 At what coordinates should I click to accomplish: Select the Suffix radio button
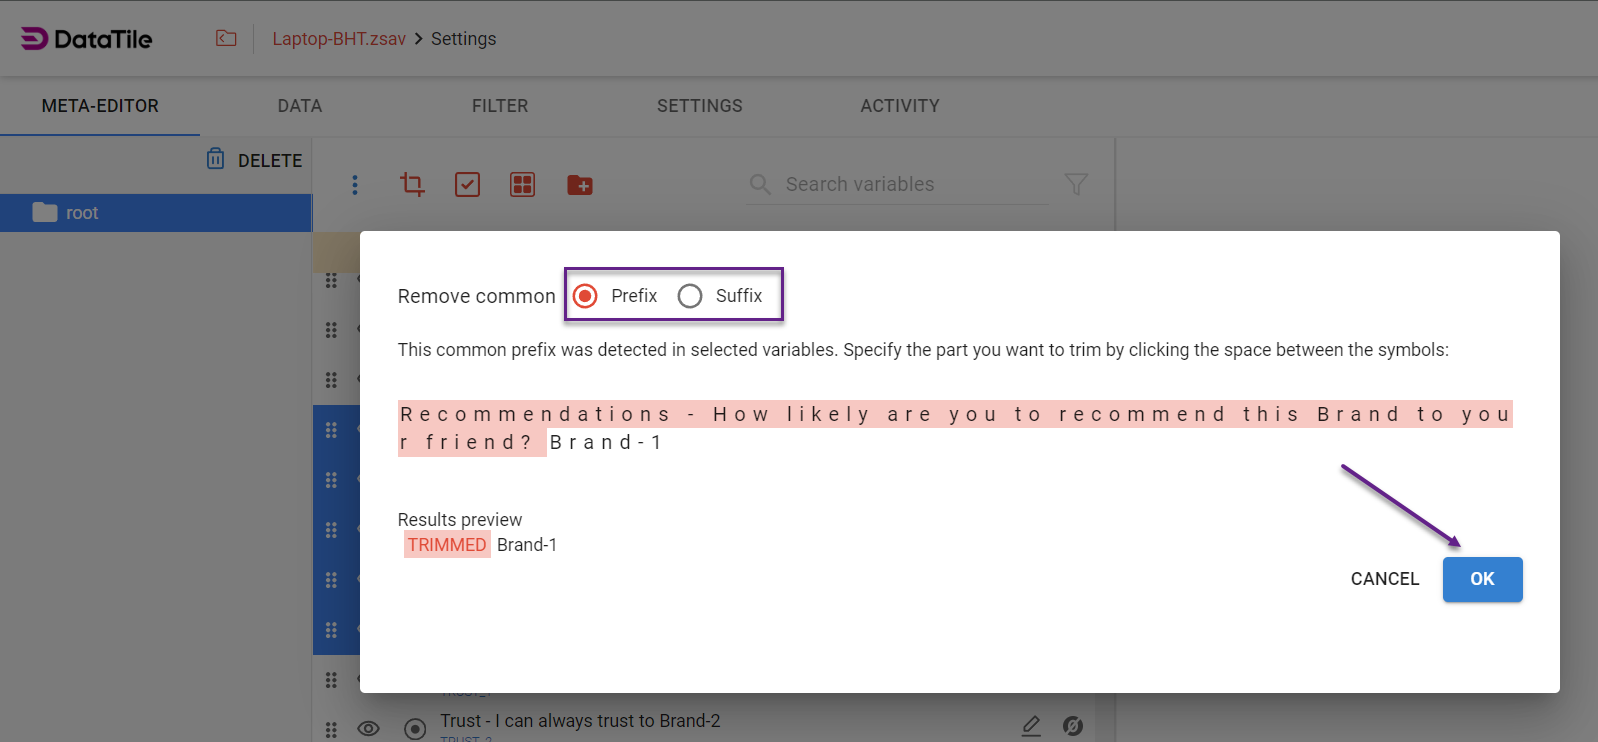(x=690, y=296)
